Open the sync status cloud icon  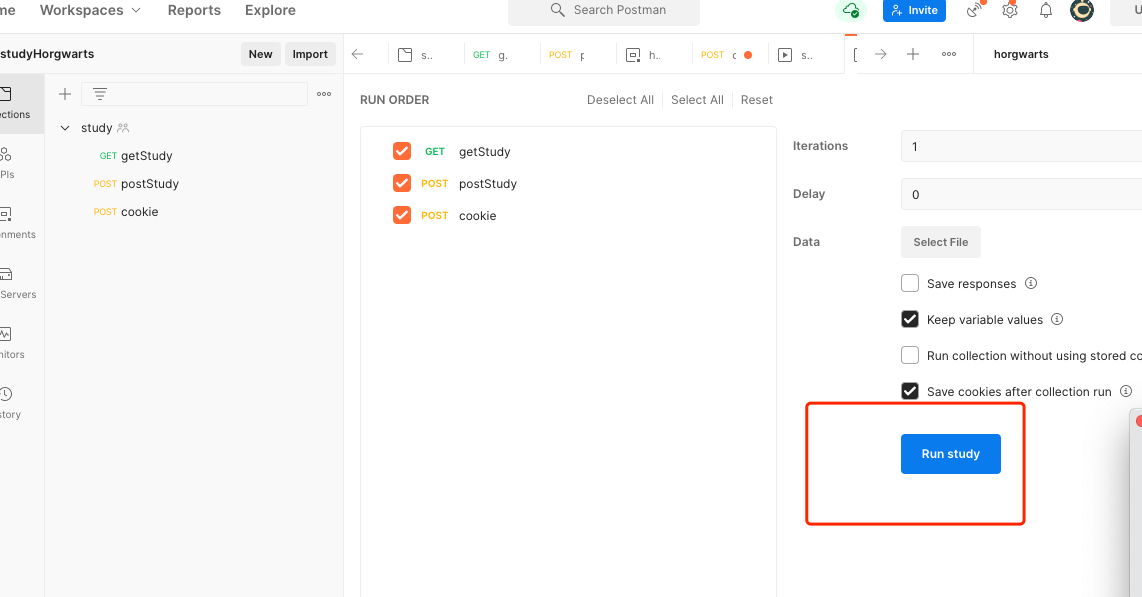point(850,10)
